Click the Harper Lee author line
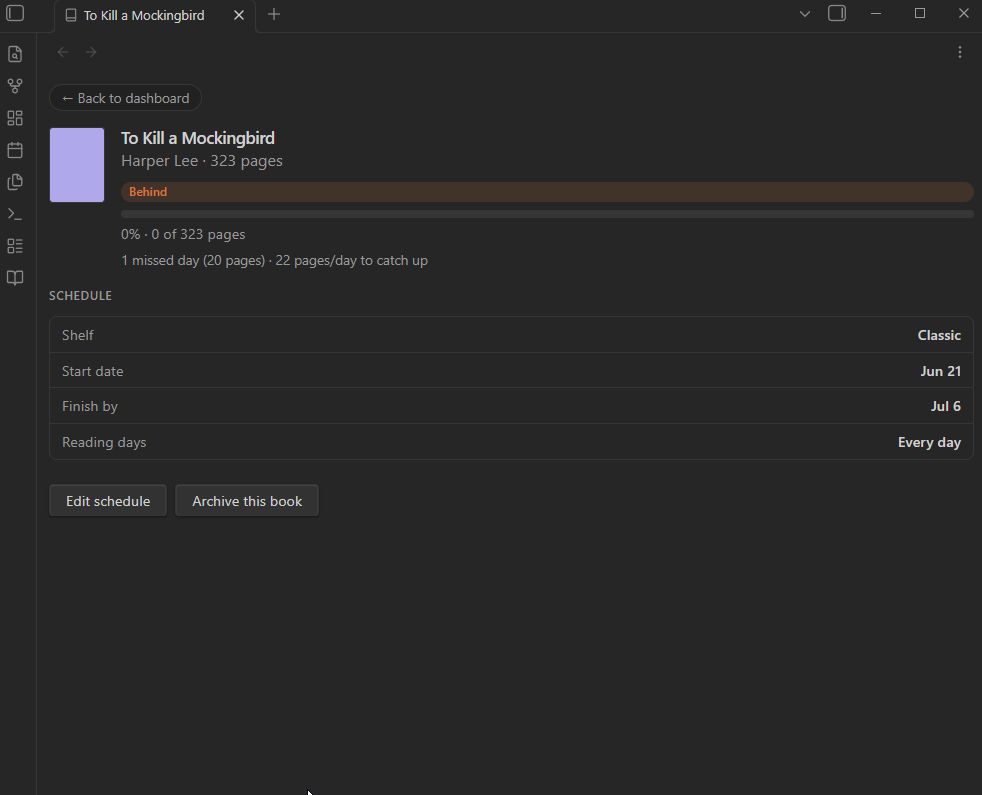Viewport: 982px width, 795px height. (x=202, y=161)
